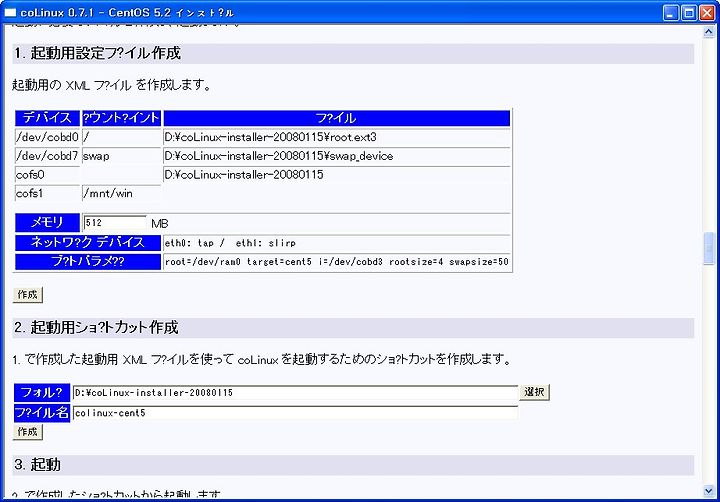
Task: Click the cofs1 device cell
Action: point(47,193)
